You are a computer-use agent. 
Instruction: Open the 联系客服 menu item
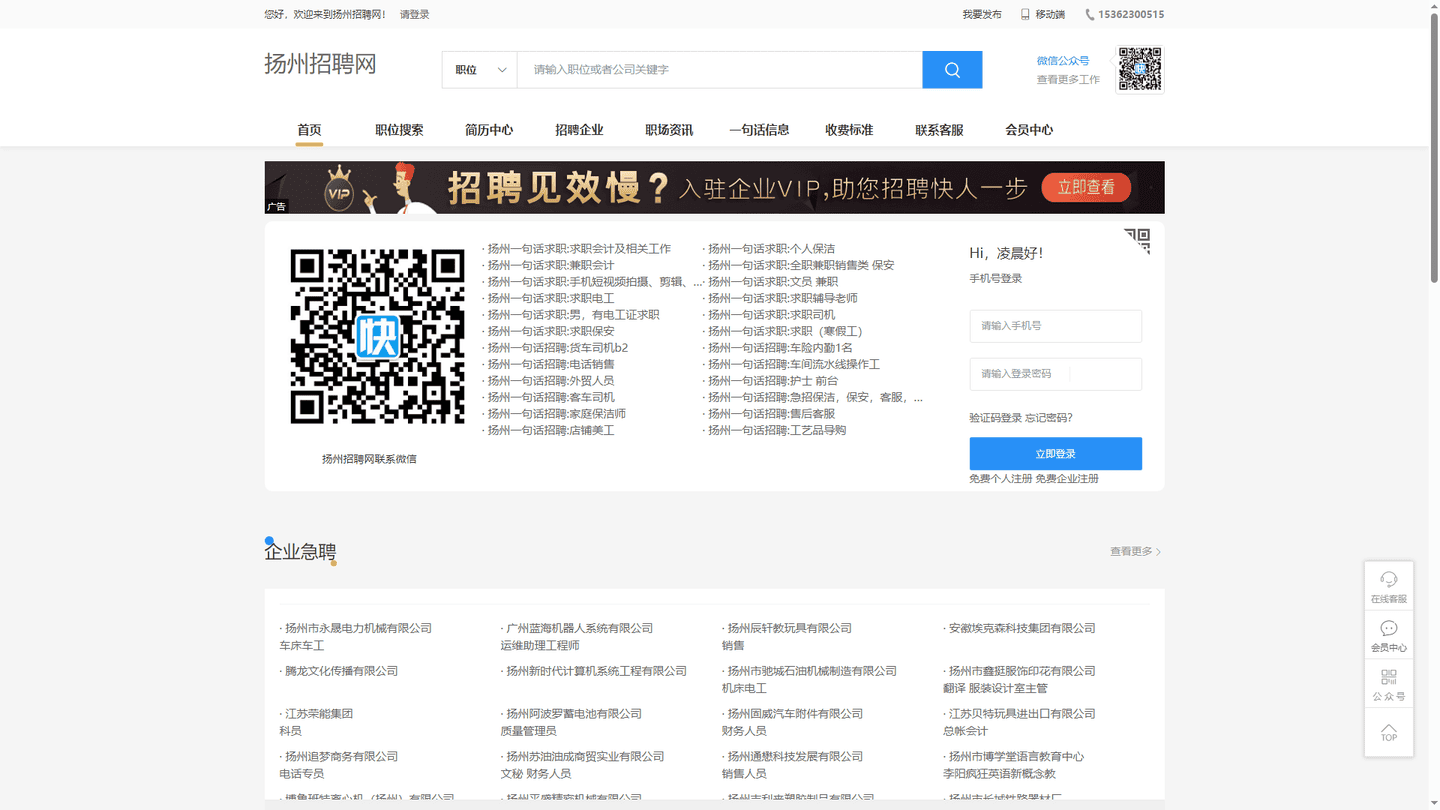click(x=939, y=130)
